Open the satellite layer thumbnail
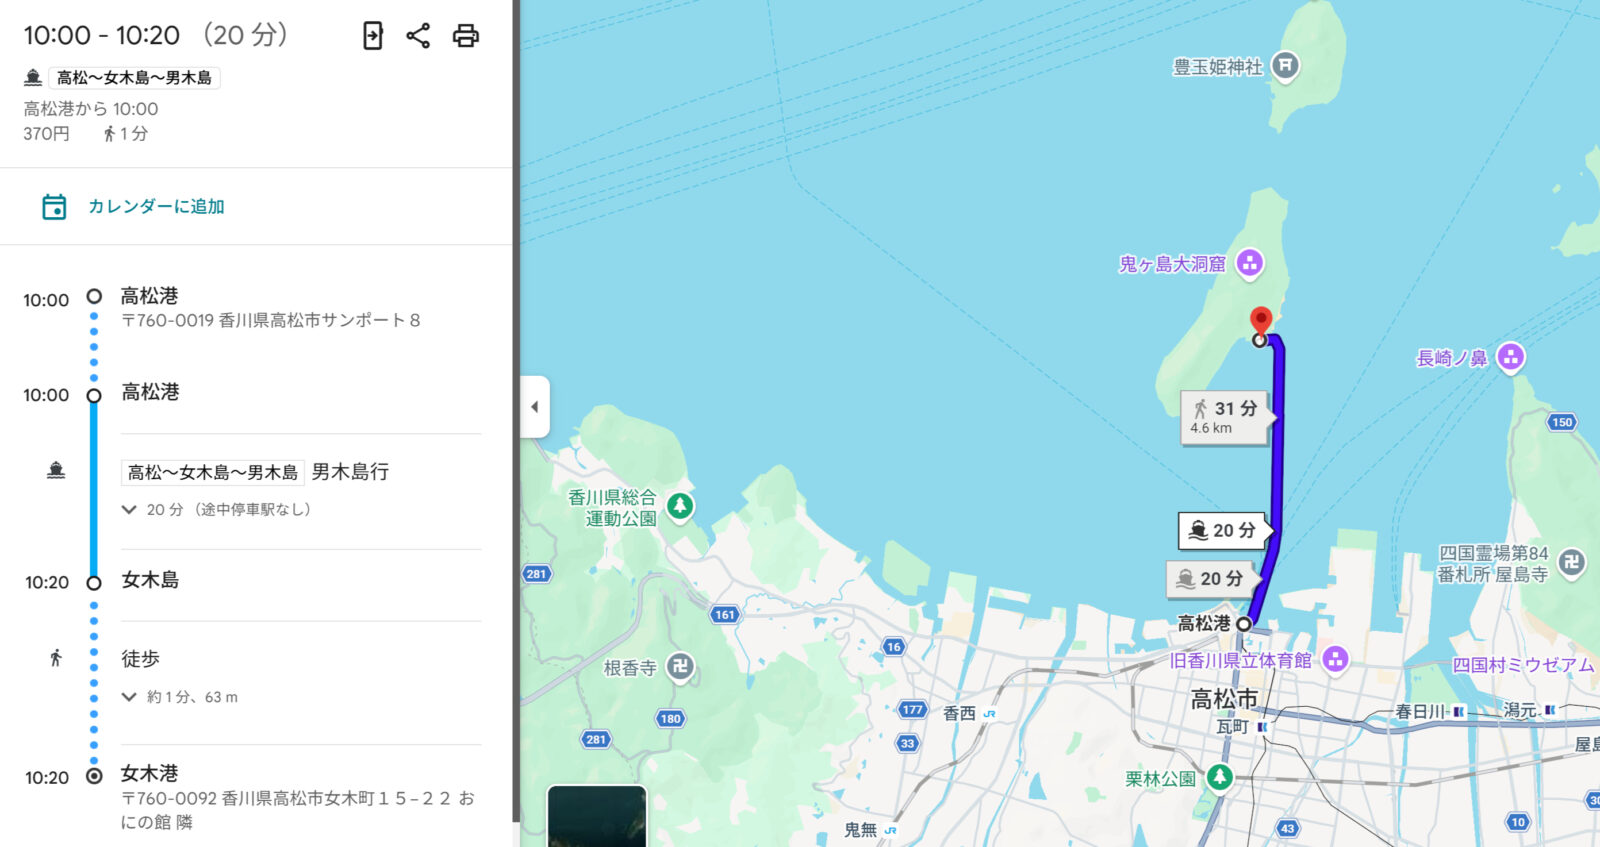 pyautogui.click(x=597, y=816)
